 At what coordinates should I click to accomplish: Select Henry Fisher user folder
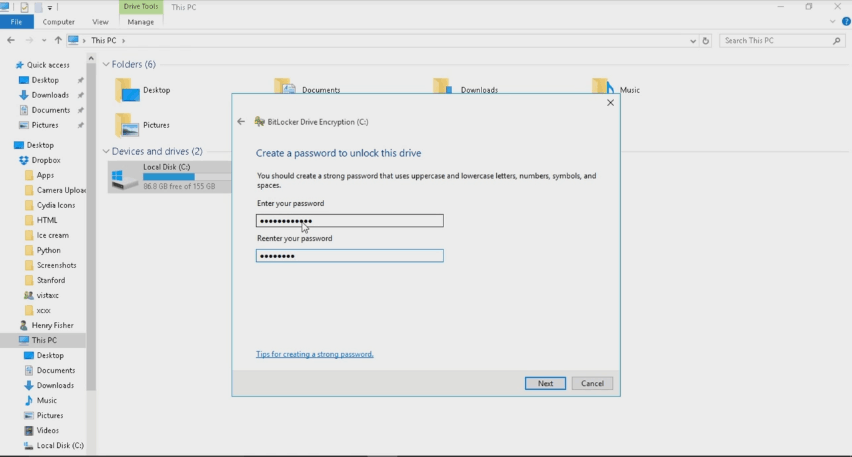[x=52, y=325]
